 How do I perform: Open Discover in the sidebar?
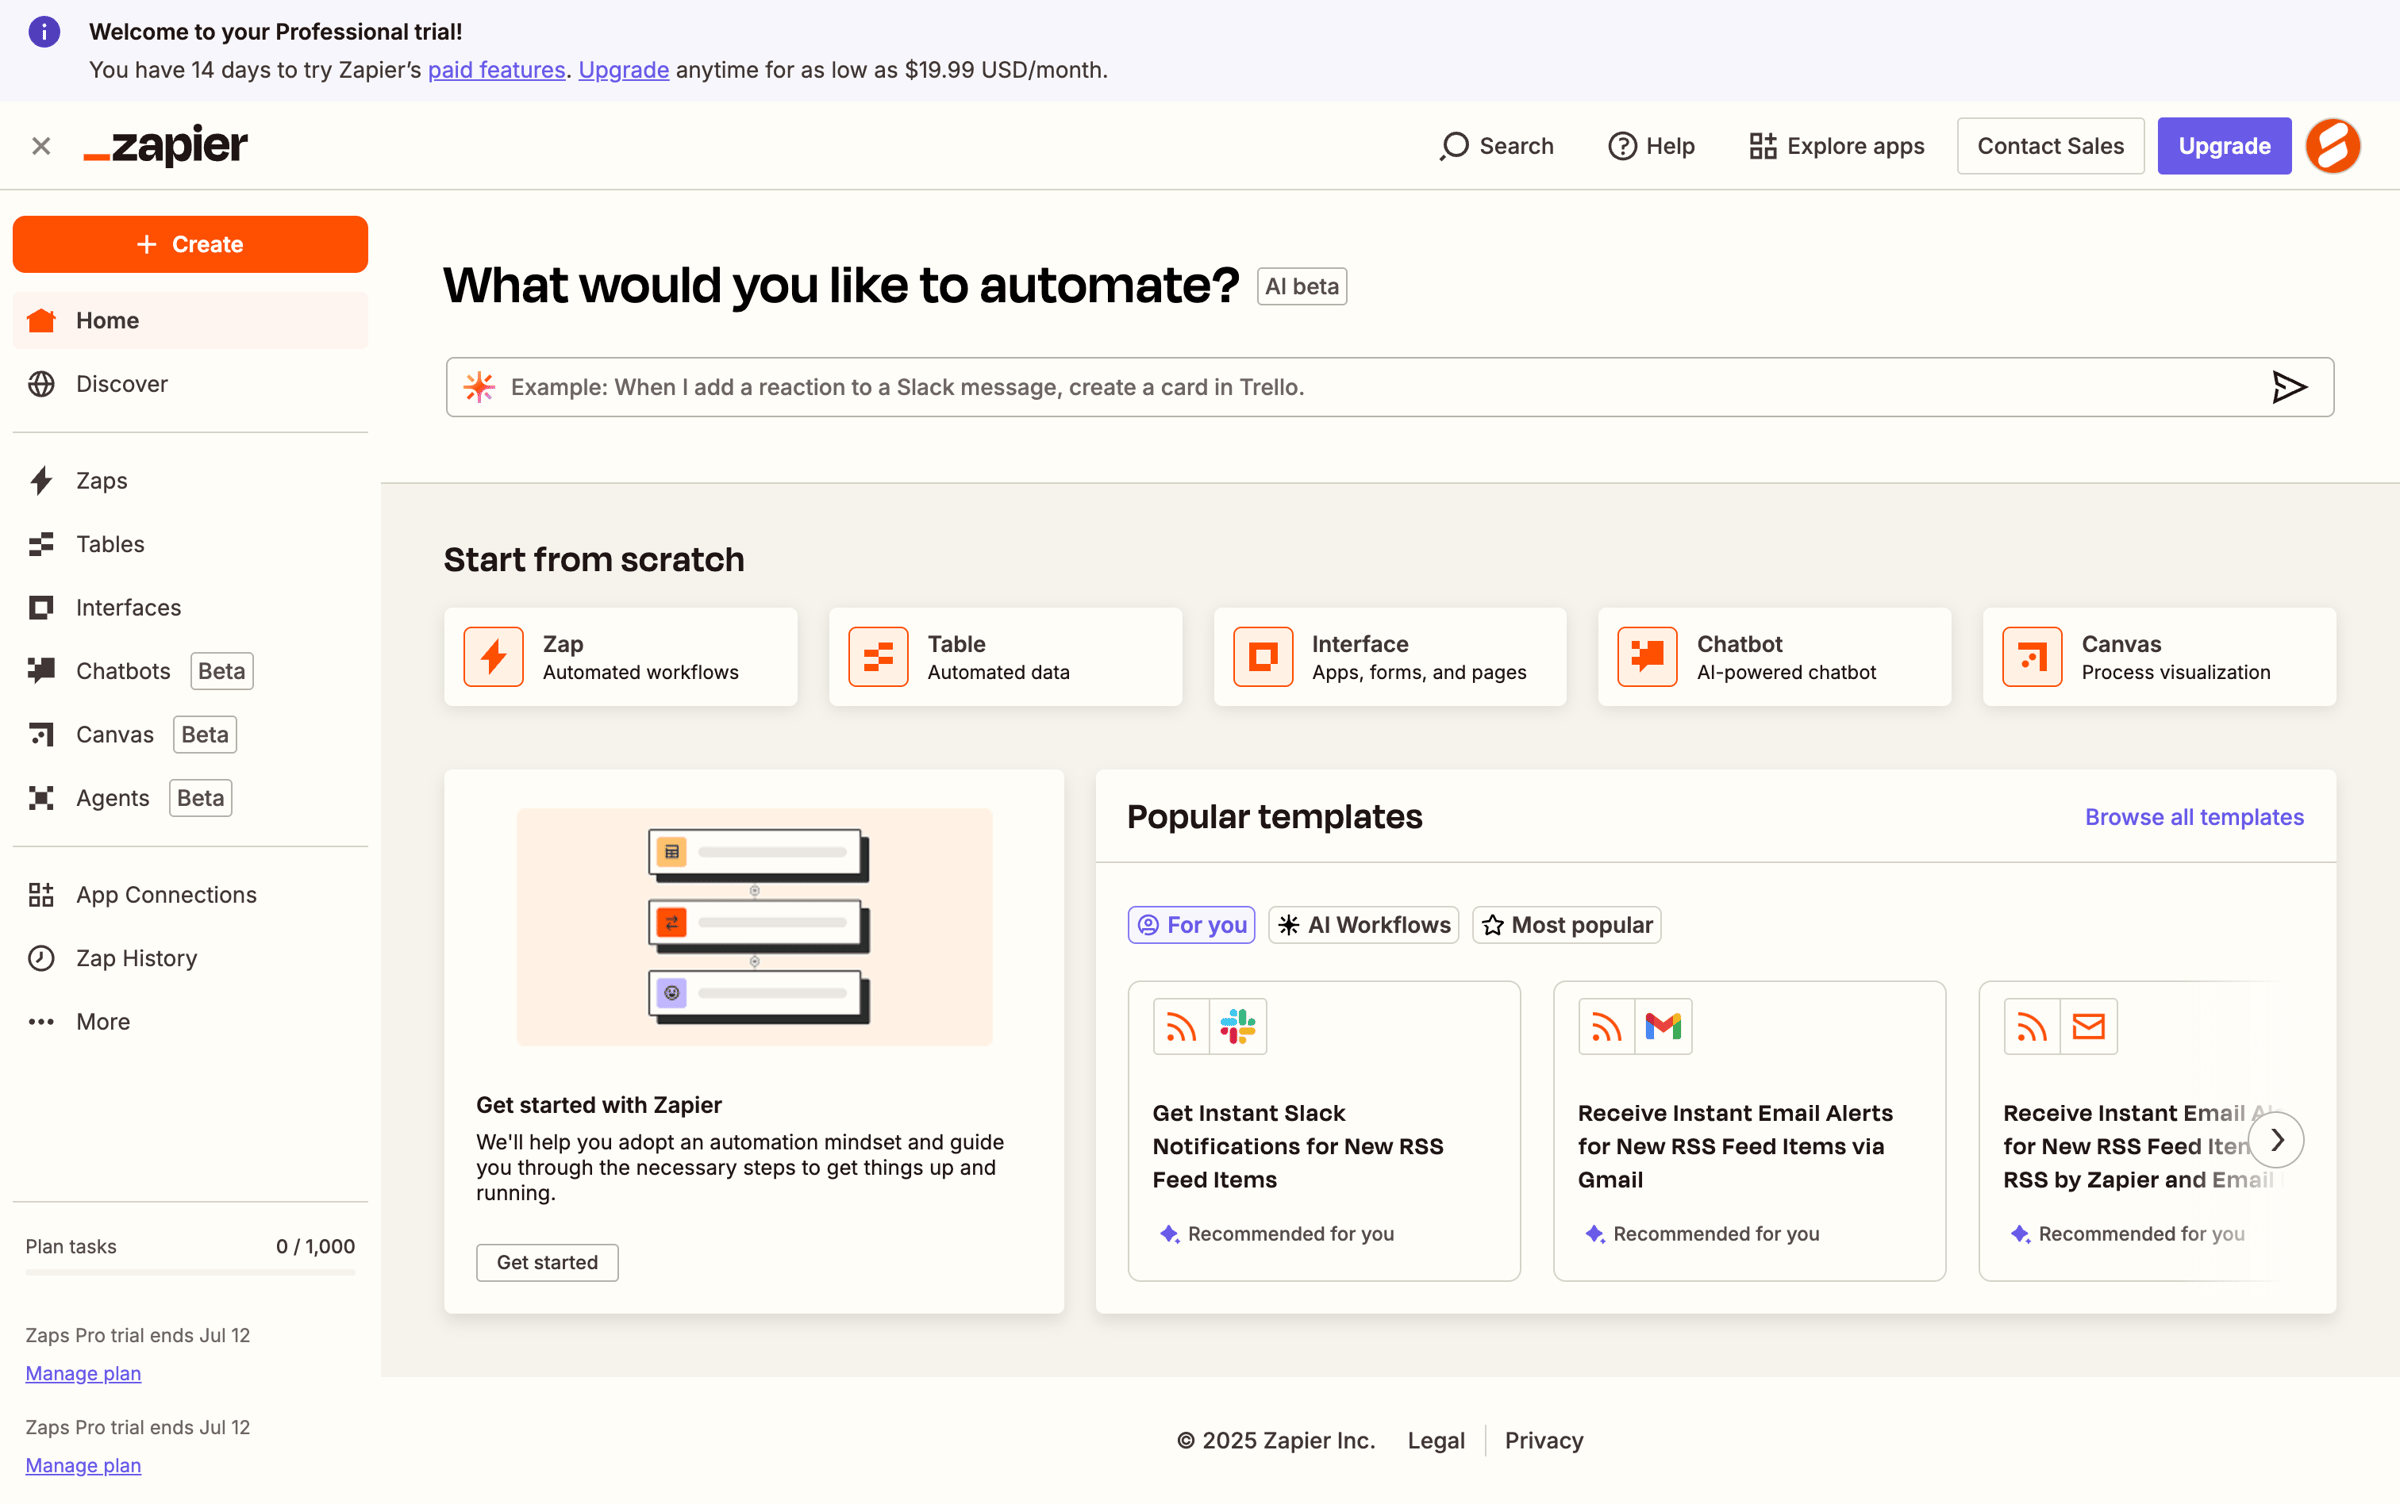[x=190, y=384]
